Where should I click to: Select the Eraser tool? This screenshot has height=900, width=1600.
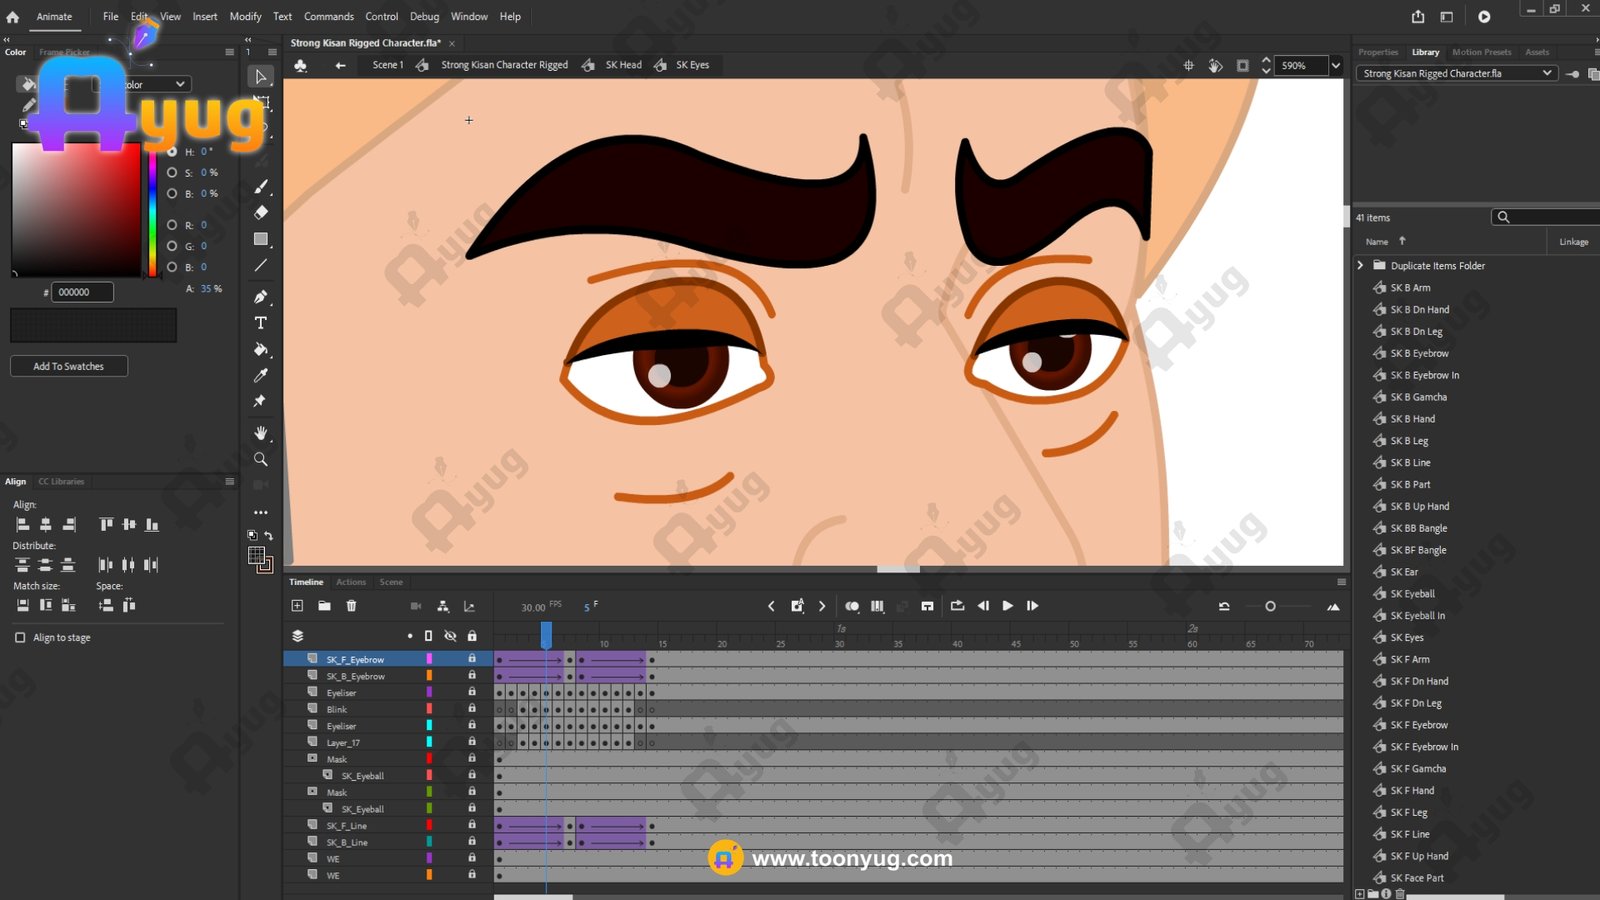tap(261, 212)
